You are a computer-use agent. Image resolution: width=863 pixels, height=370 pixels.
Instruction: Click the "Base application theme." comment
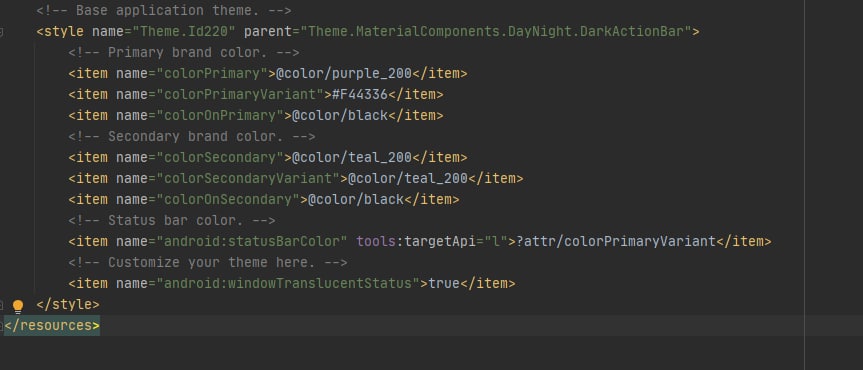pos(164,10)
